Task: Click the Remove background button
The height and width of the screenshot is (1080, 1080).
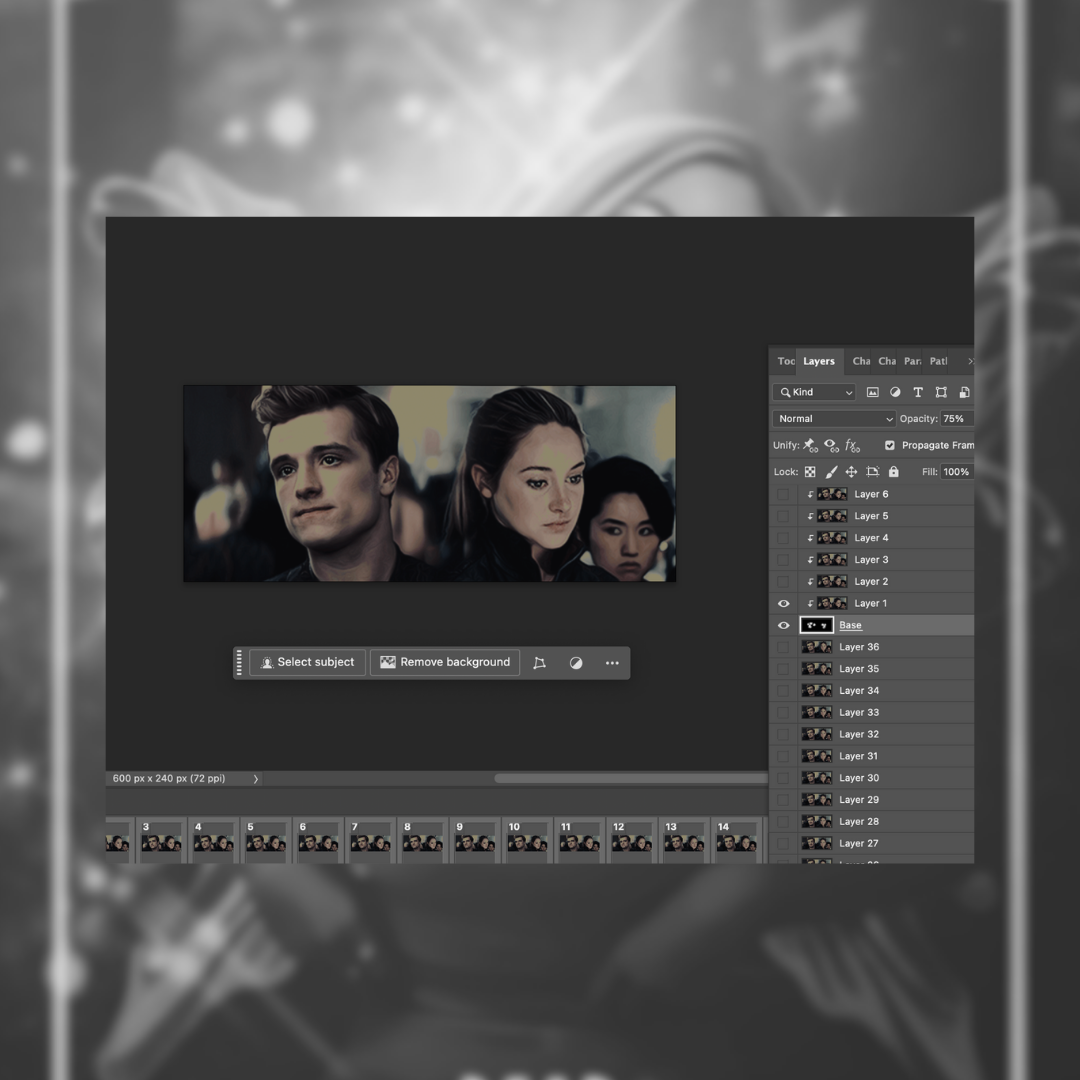Action: (445, 663)
